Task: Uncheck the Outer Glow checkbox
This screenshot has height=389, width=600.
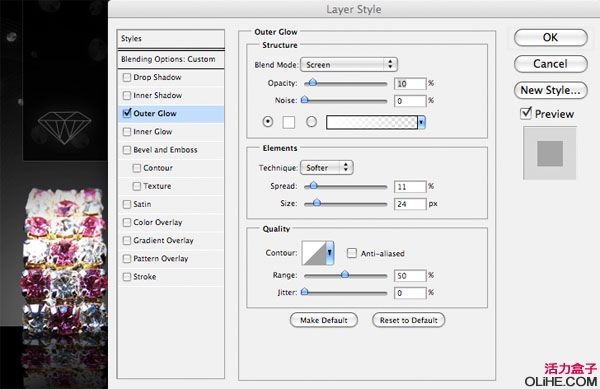Action: pos(127,113)
